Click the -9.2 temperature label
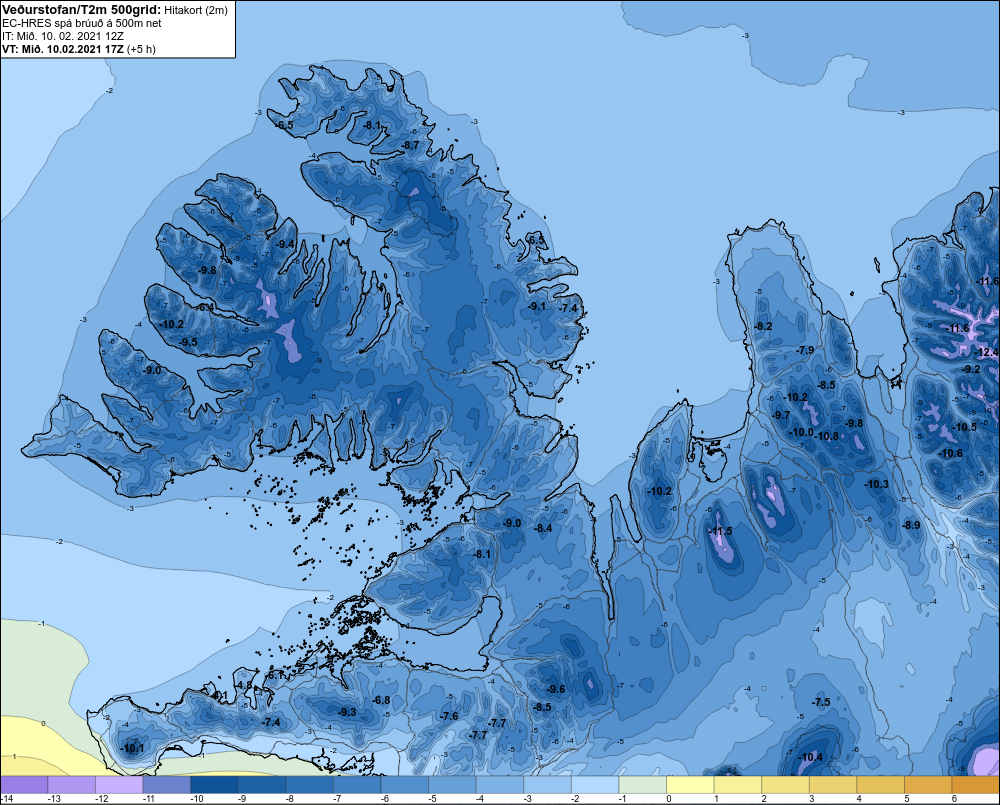 [x=971, y=369]
